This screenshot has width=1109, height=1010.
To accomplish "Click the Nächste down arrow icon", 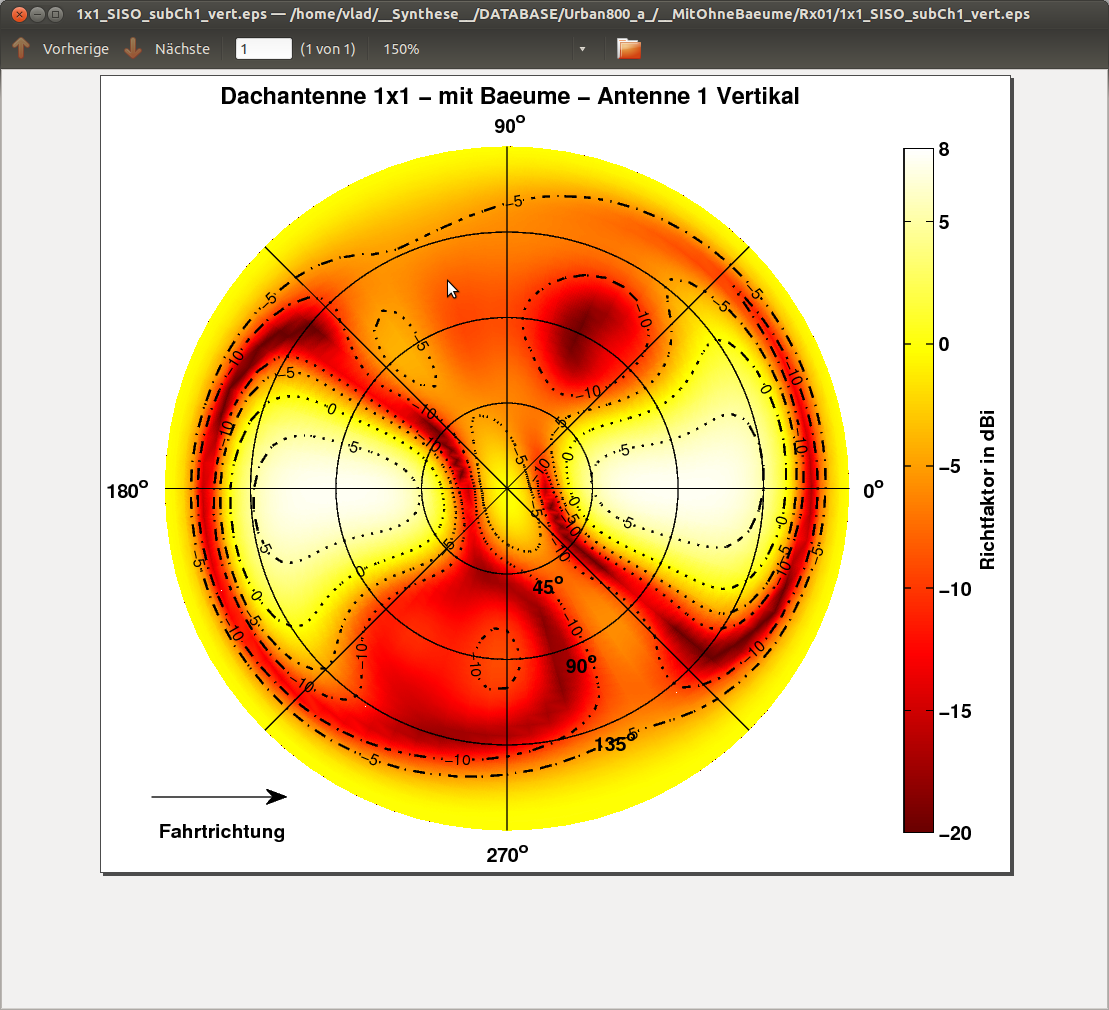I will click(133, 49).
